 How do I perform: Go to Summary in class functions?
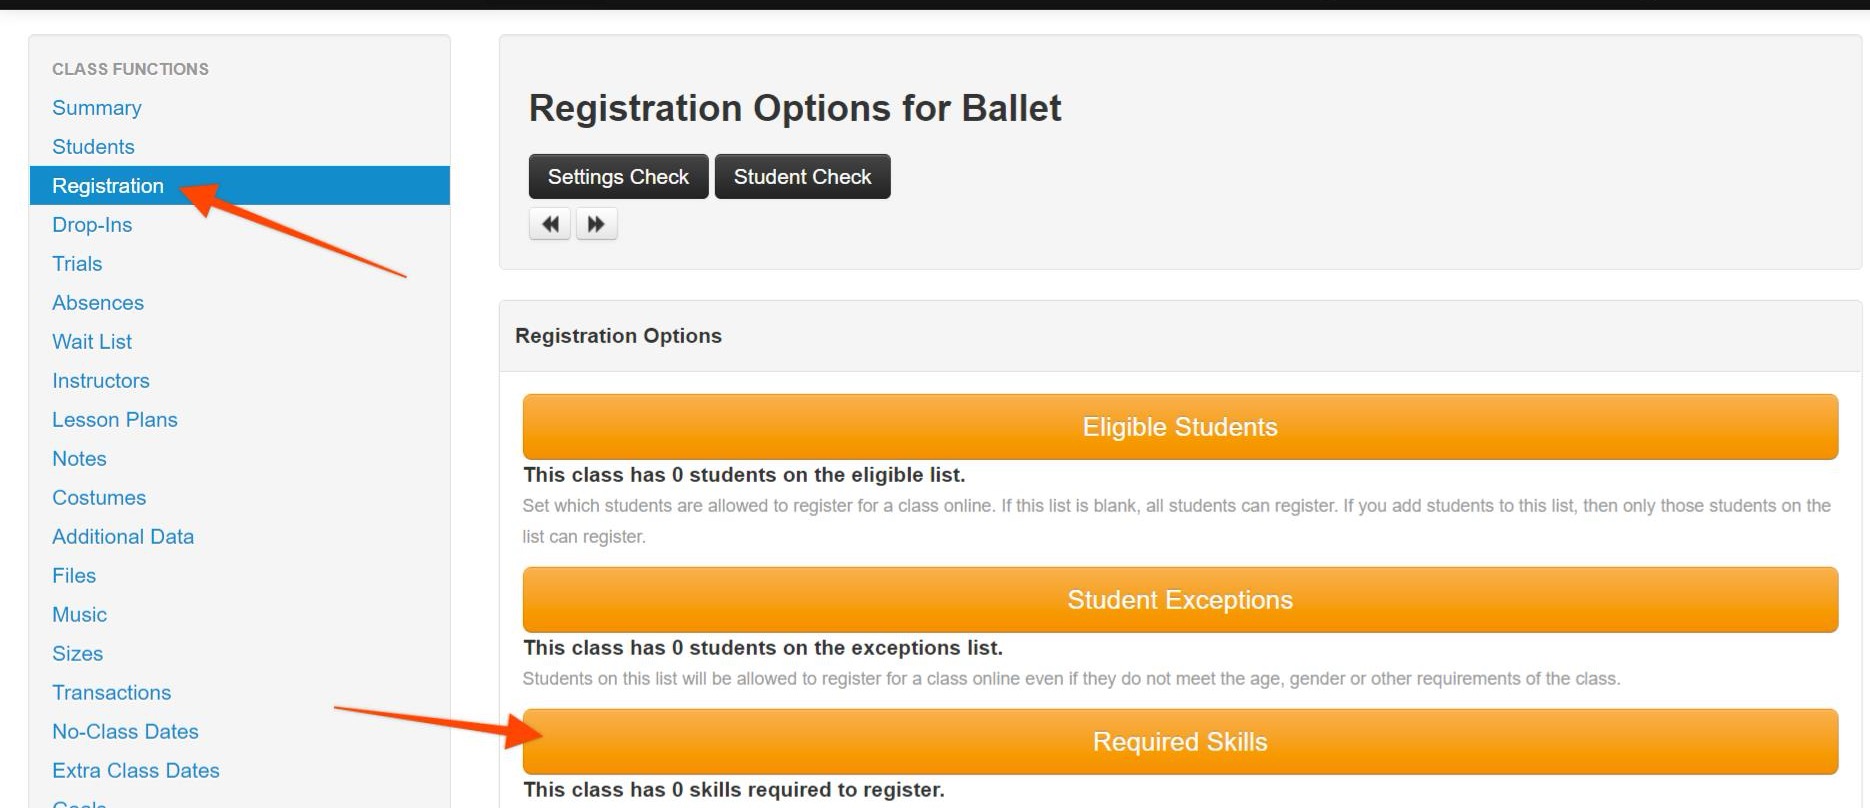[97, 108]
